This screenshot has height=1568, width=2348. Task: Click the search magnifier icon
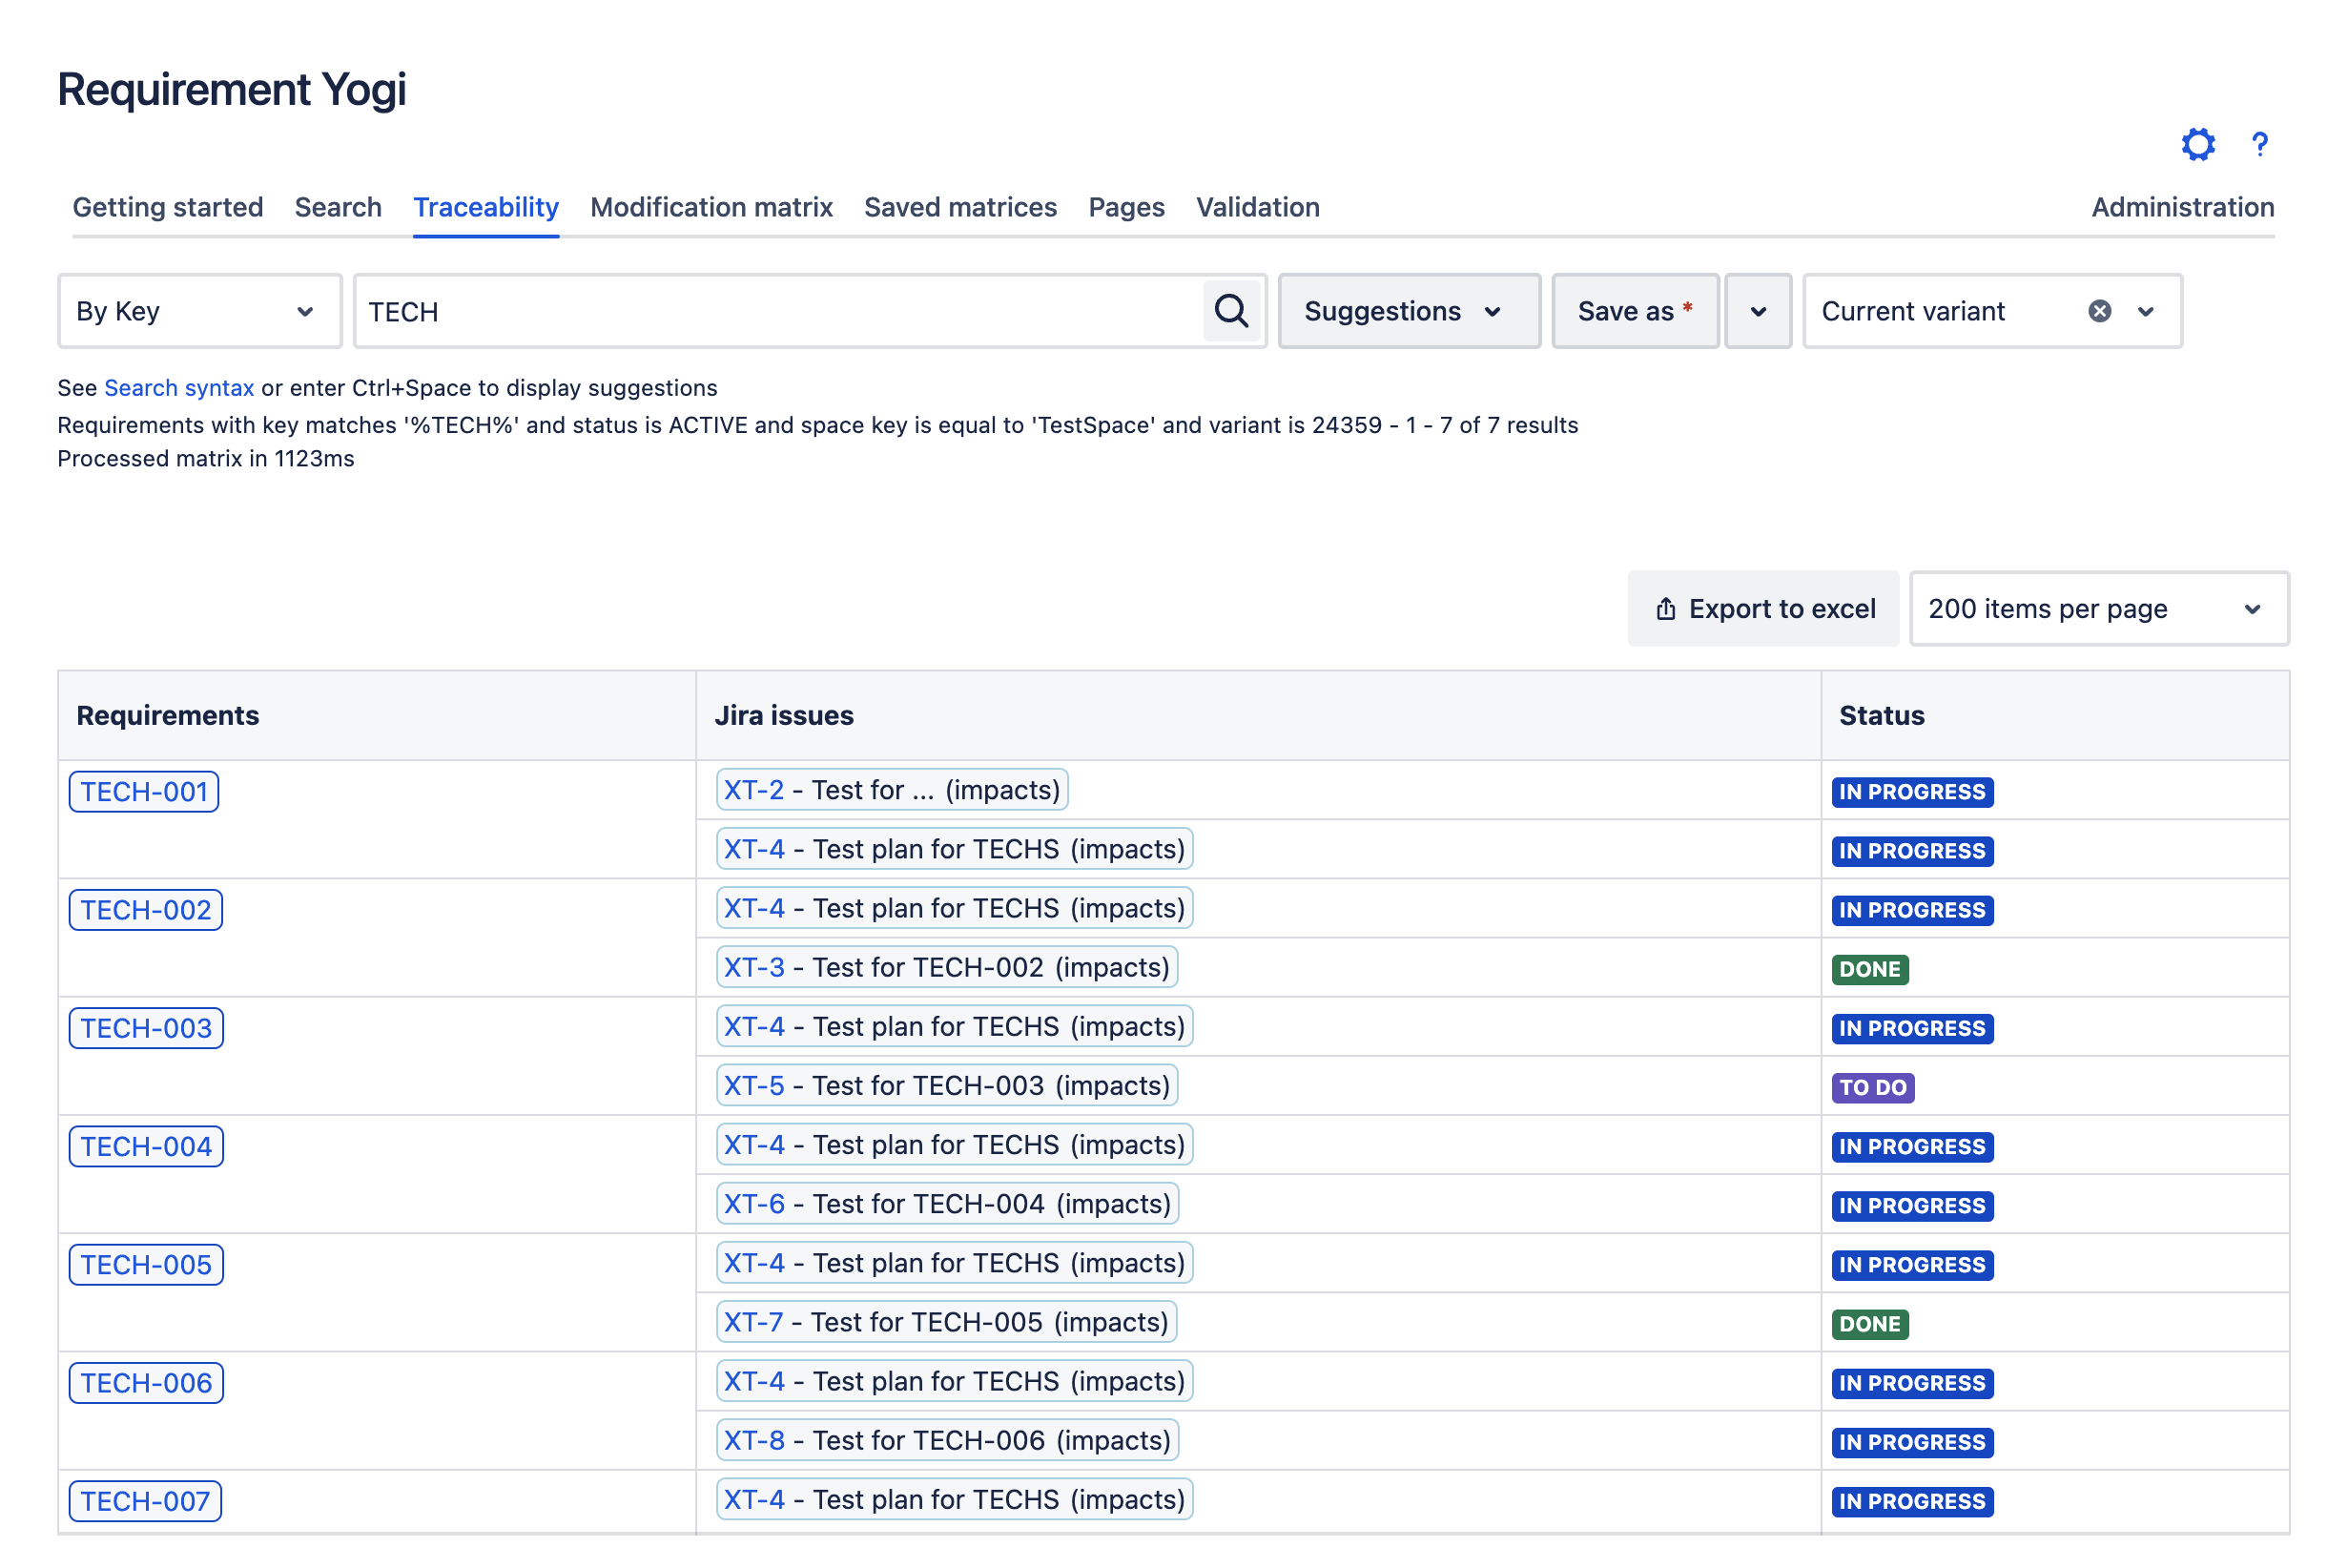coord(1230,310)
